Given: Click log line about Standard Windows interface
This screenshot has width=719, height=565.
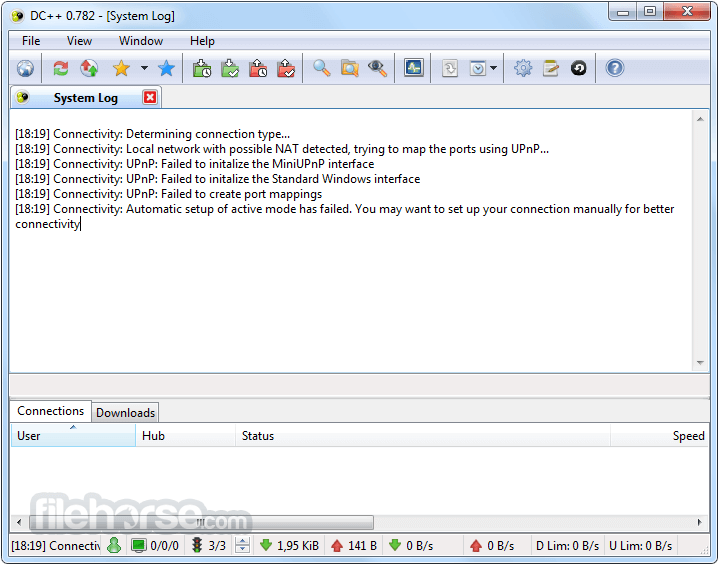Looking at the screenshot, I should click(217, 179).
